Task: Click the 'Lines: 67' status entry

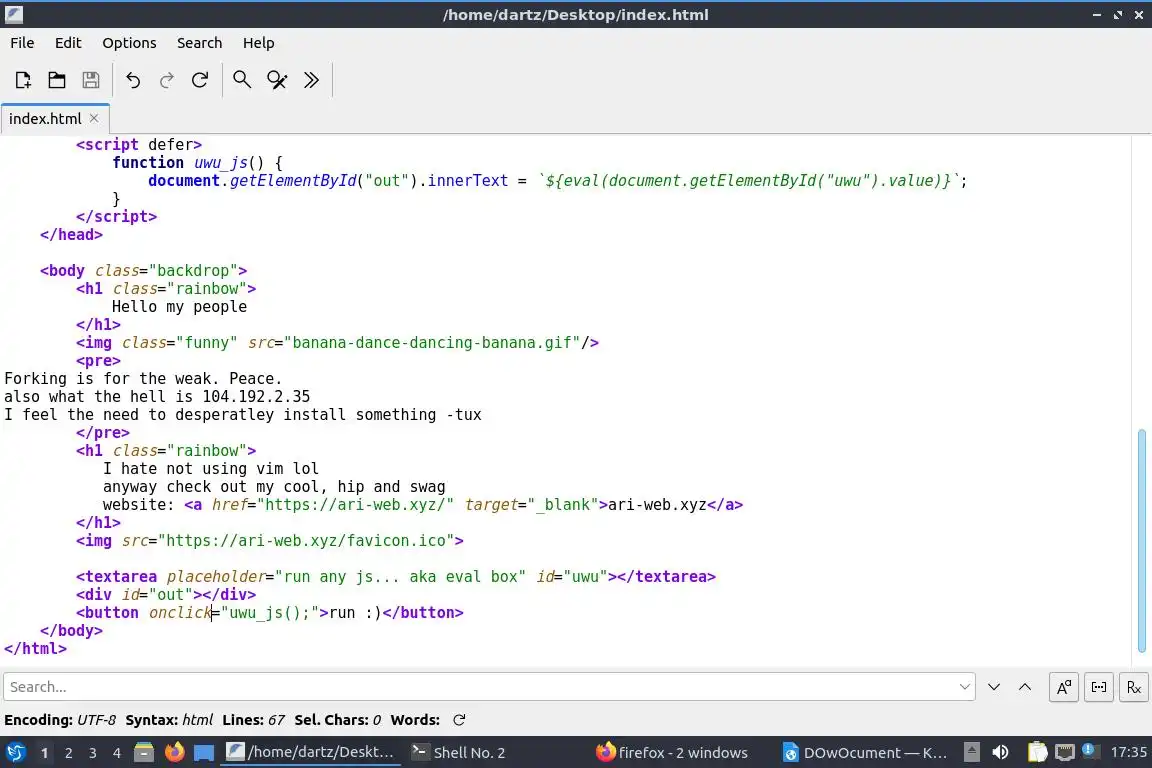Action: pyautogui.click(x=253, y=719)
